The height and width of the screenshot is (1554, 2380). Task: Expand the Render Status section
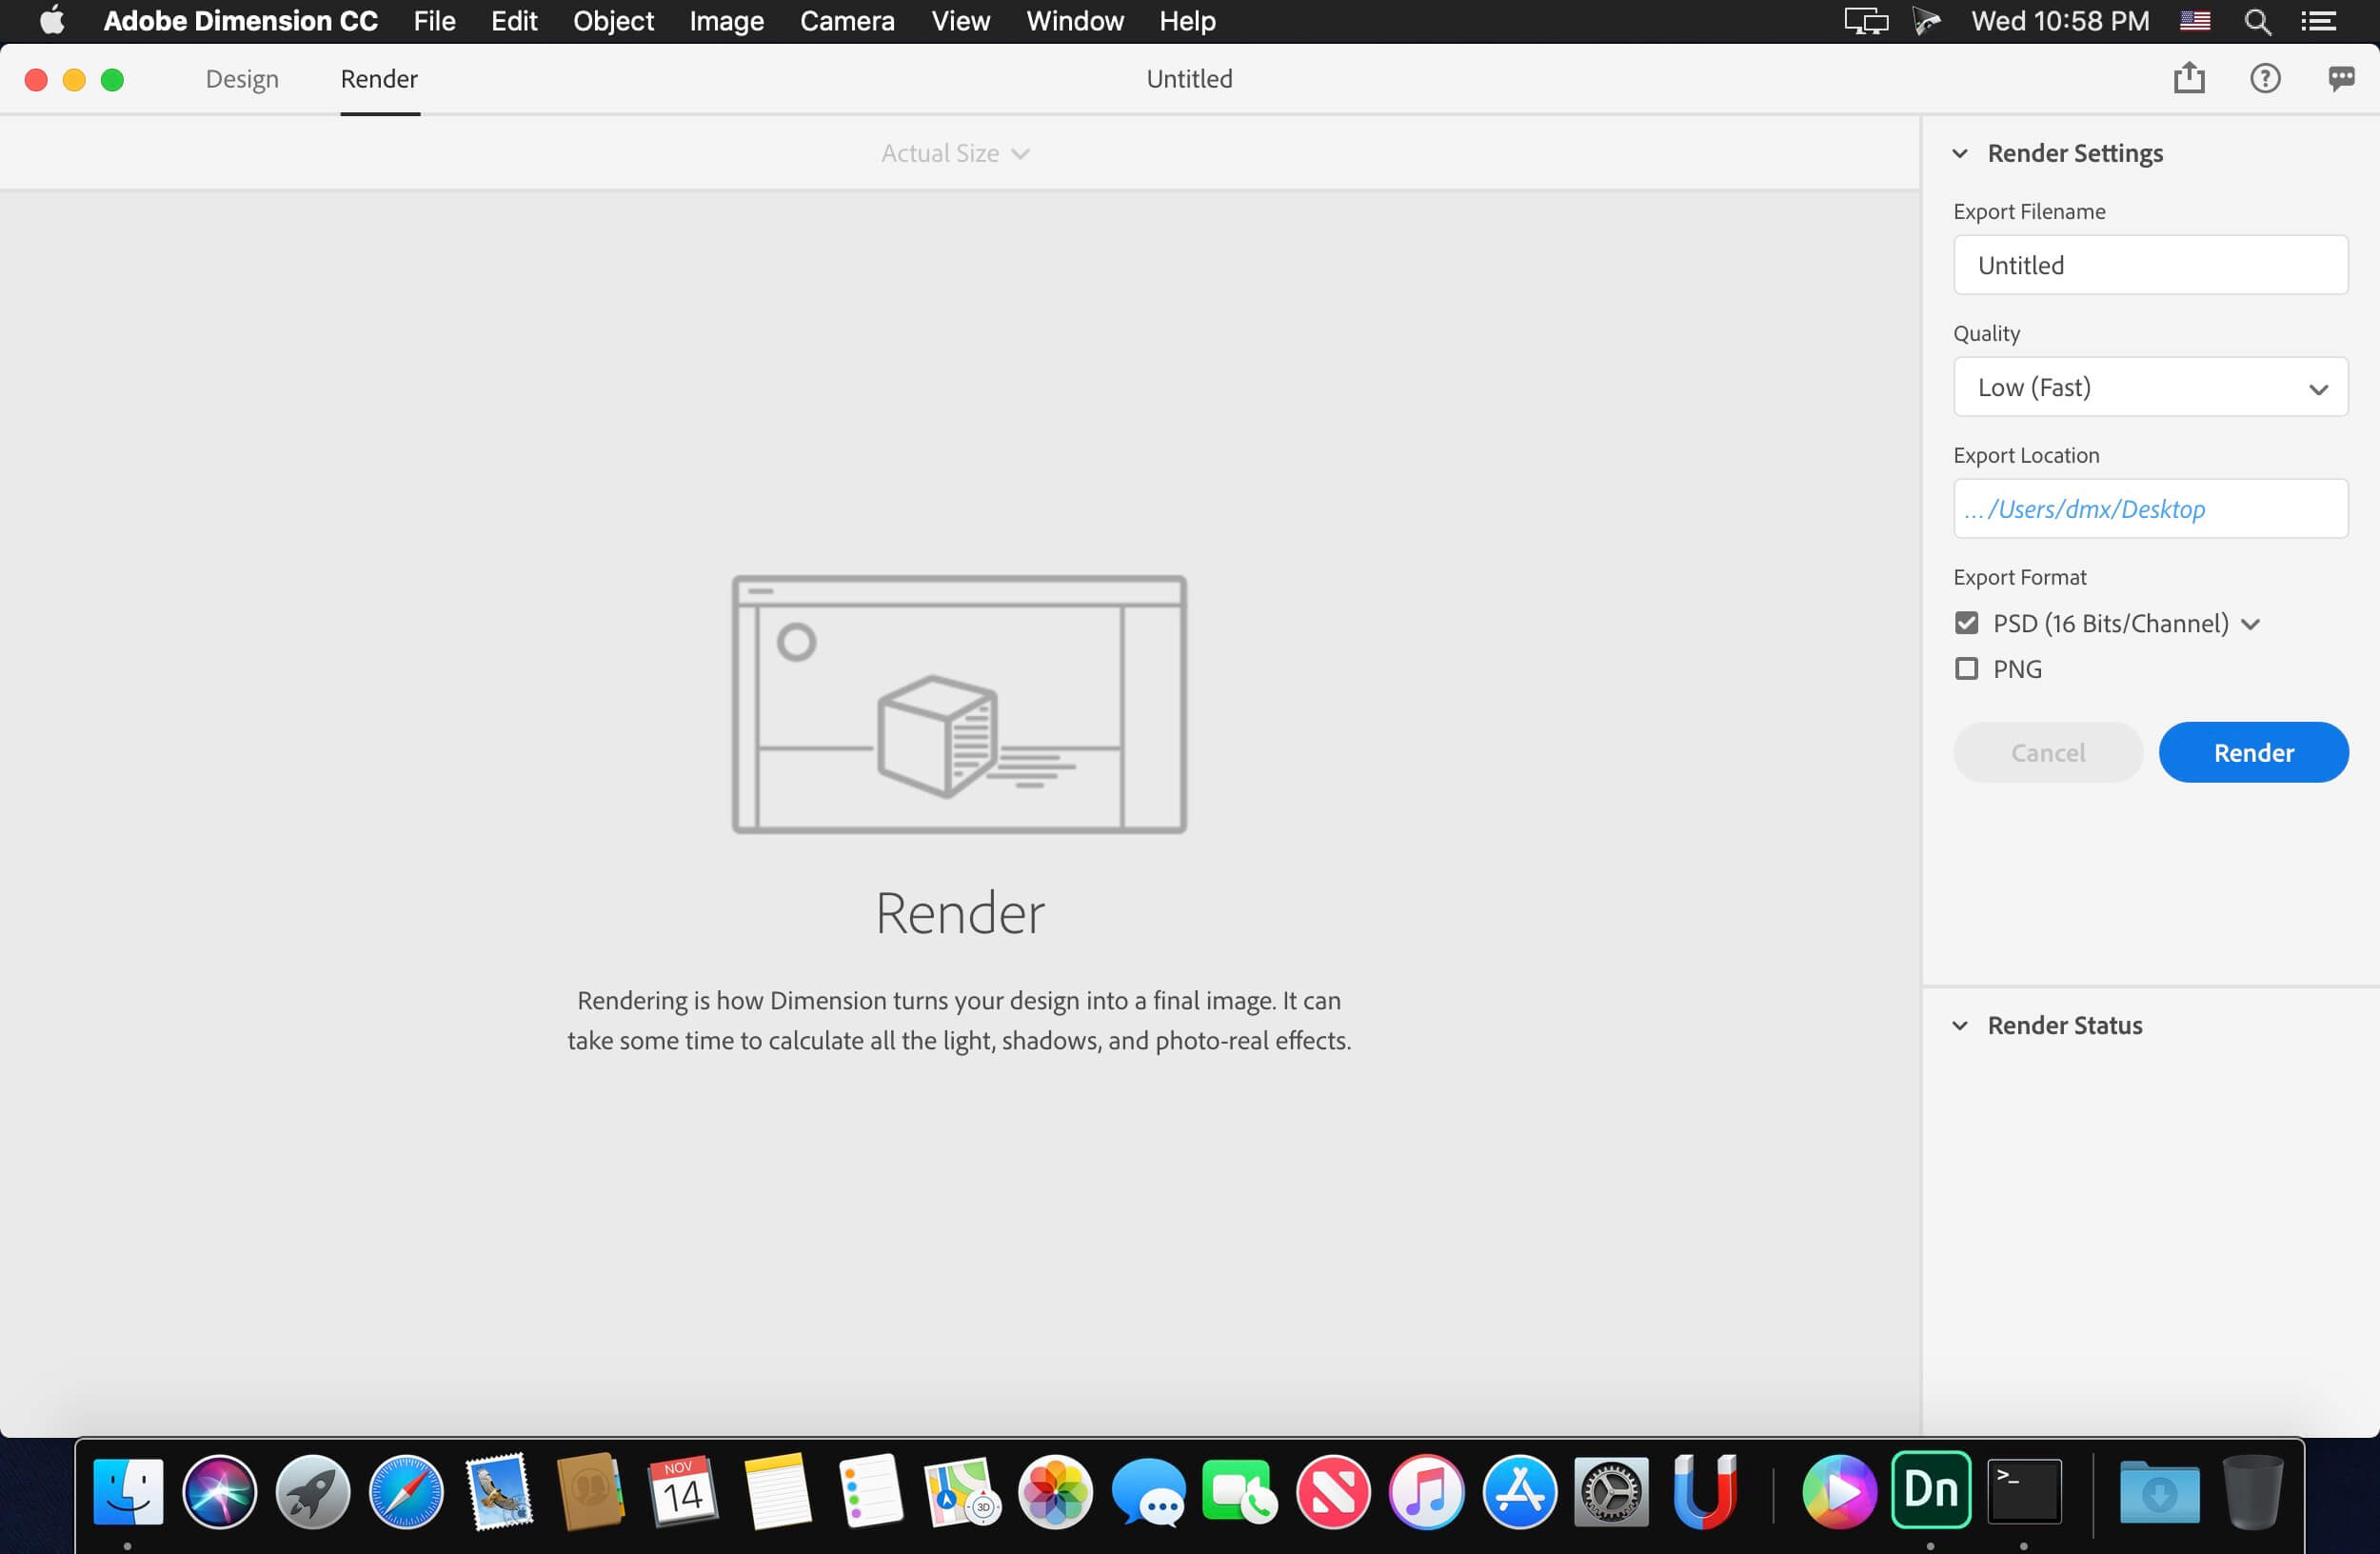click(1962, 1025)
